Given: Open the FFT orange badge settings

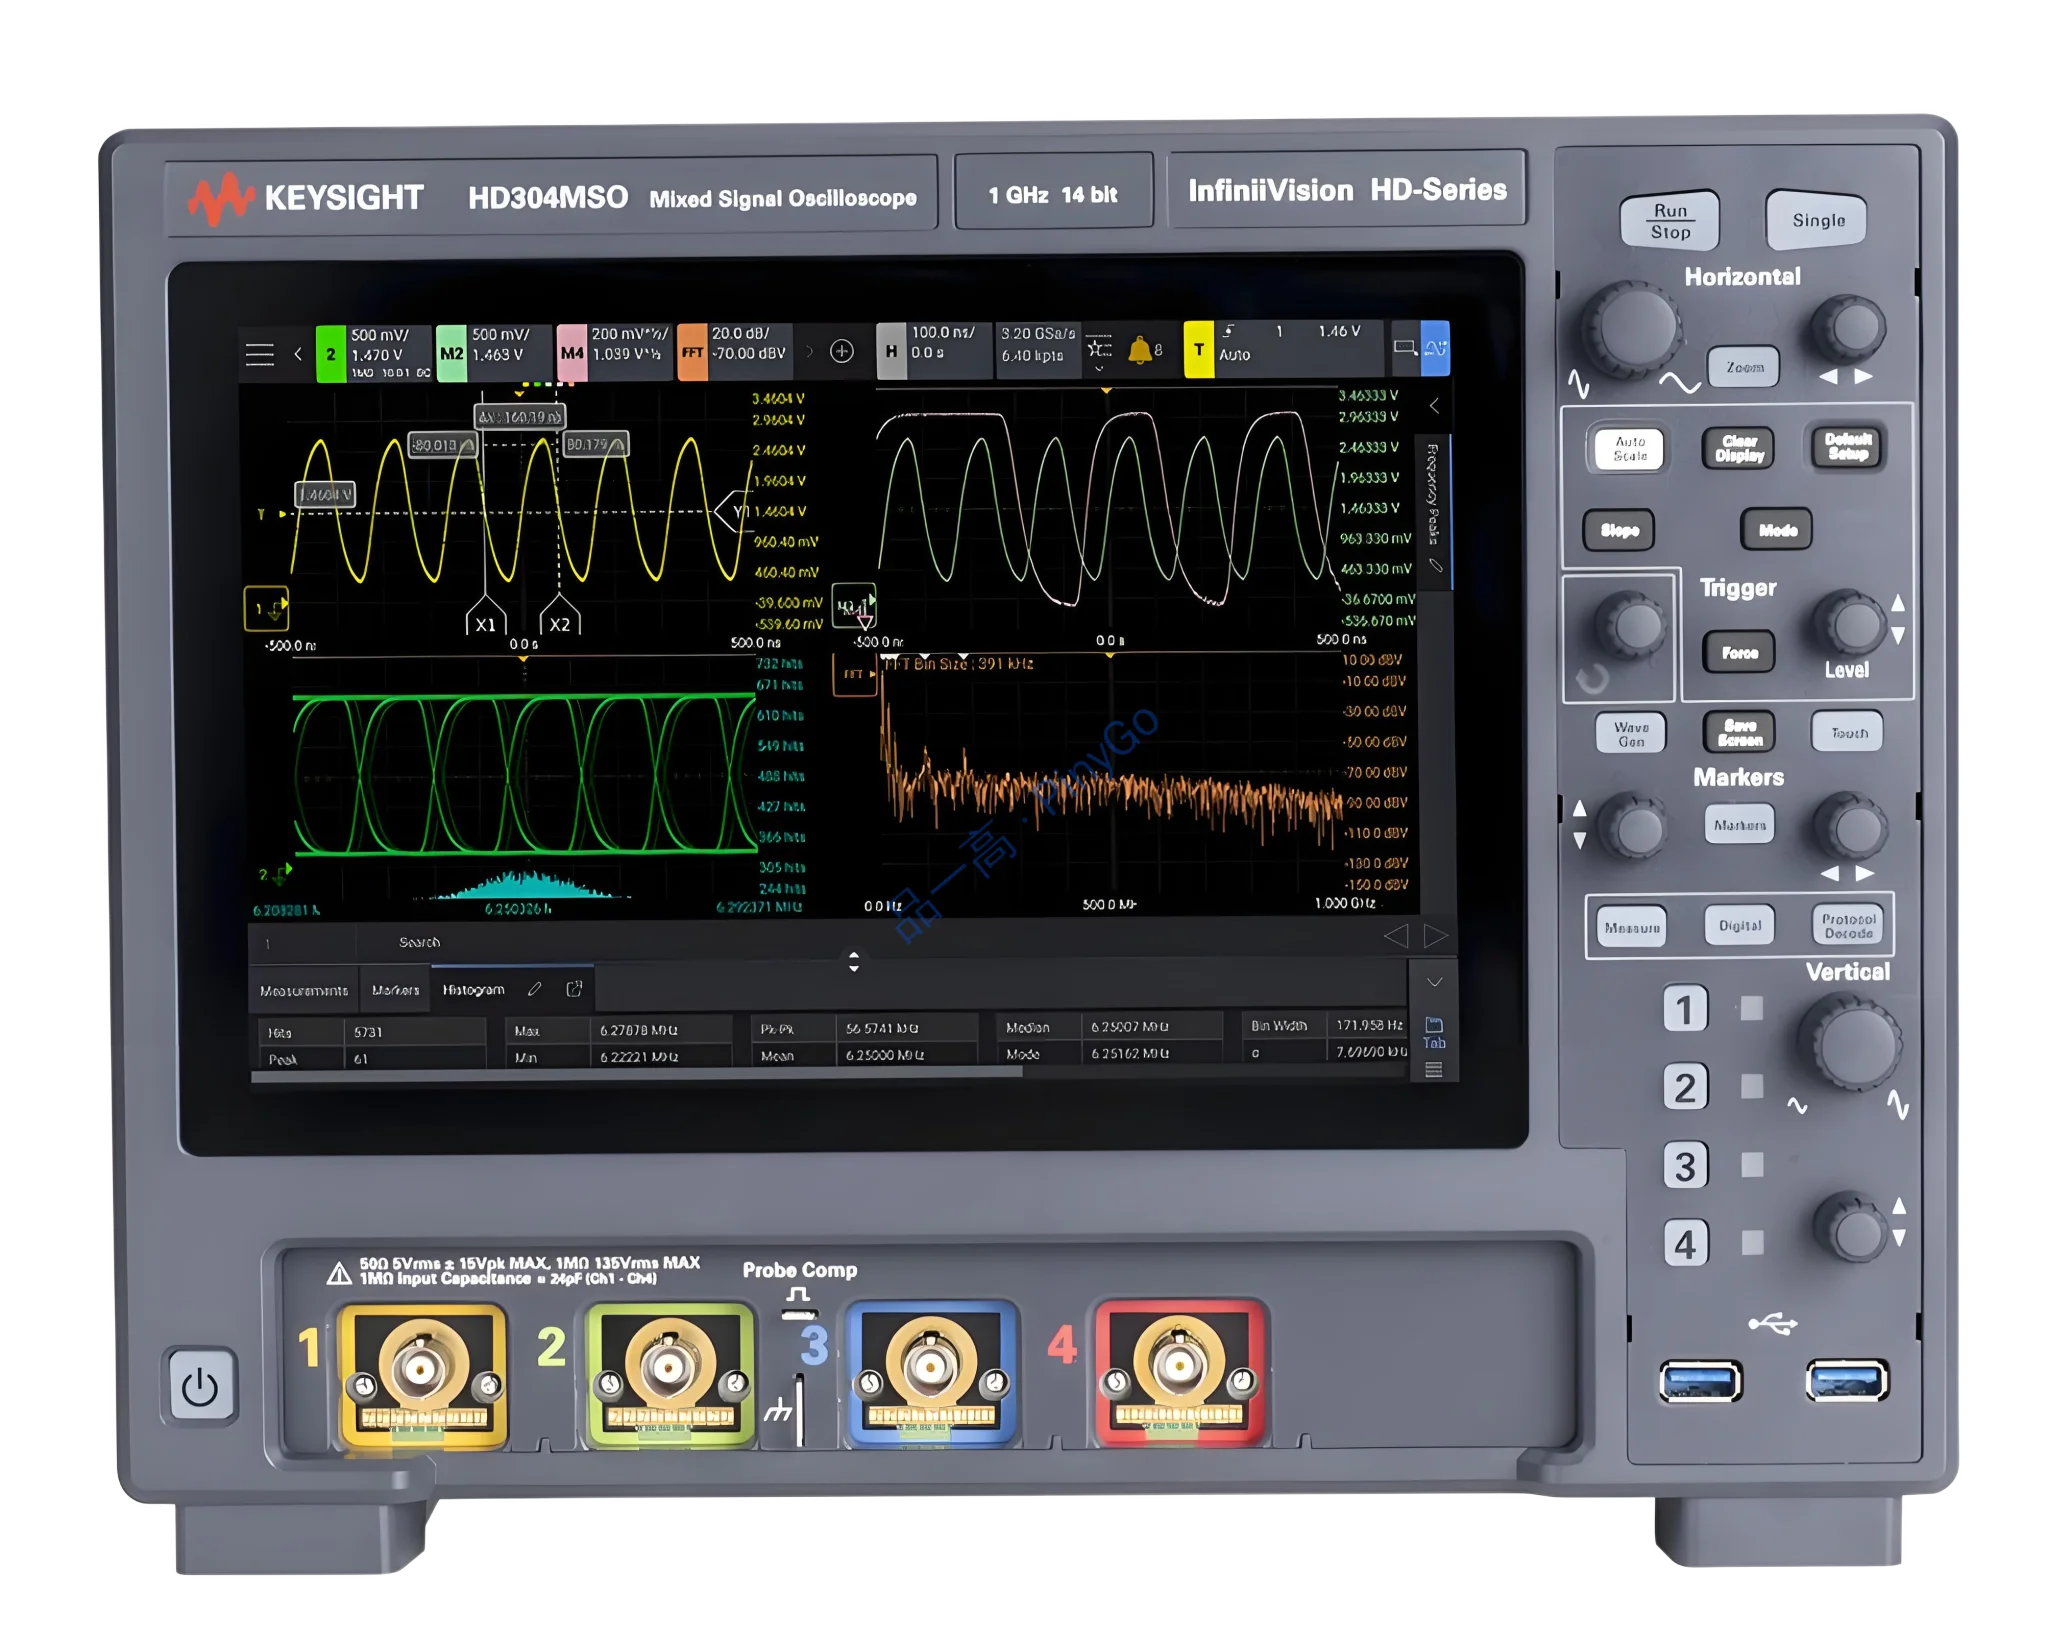Looking at the screenshot, I should tap(693, 352).
